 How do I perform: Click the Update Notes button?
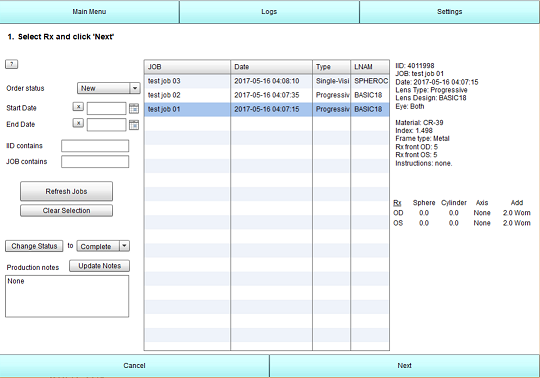[100, 266]
